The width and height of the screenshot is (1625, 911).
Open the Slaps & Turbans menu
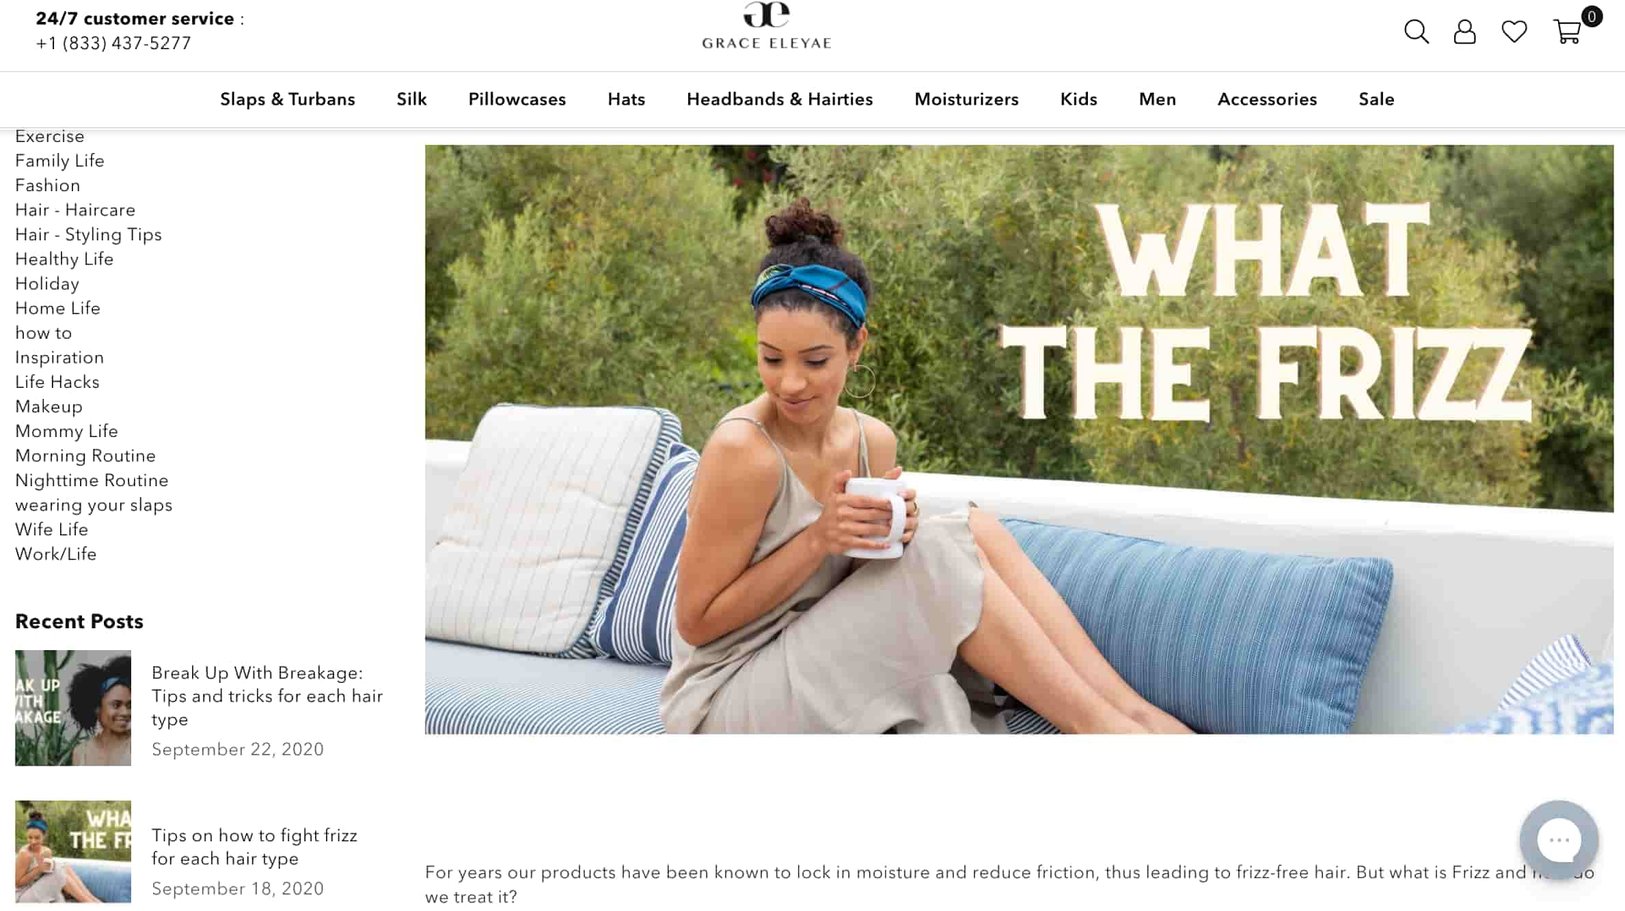tap(287, 99)
